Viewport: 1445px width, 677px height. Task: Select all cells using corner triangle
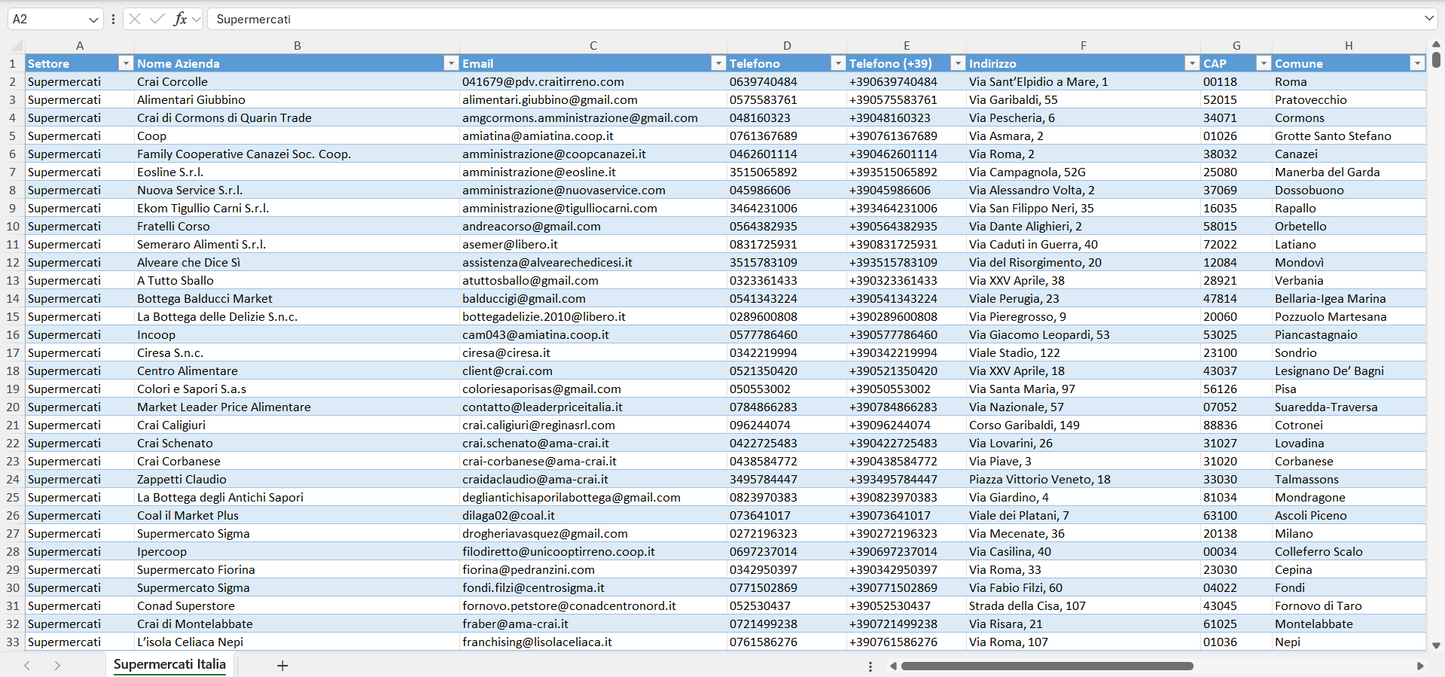[x=15, y=45]
